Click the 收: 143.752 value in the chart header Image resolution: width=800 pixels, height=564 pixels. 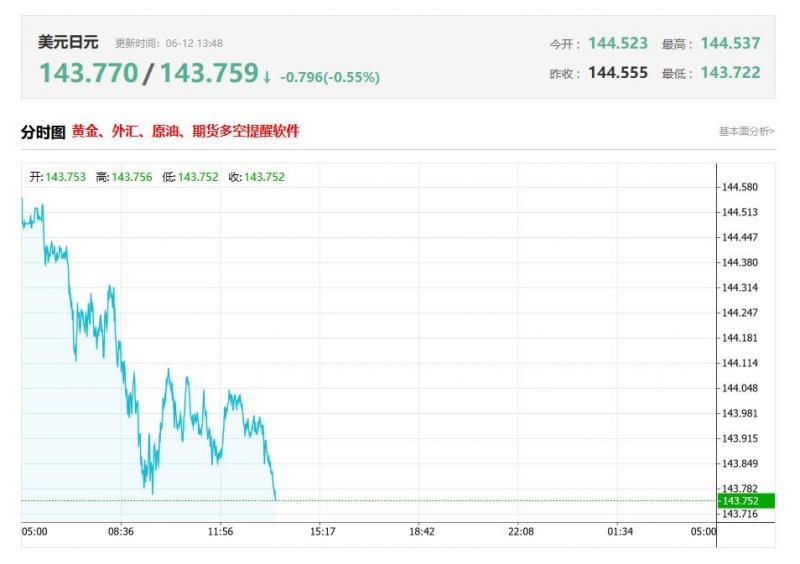click(257, 177)
